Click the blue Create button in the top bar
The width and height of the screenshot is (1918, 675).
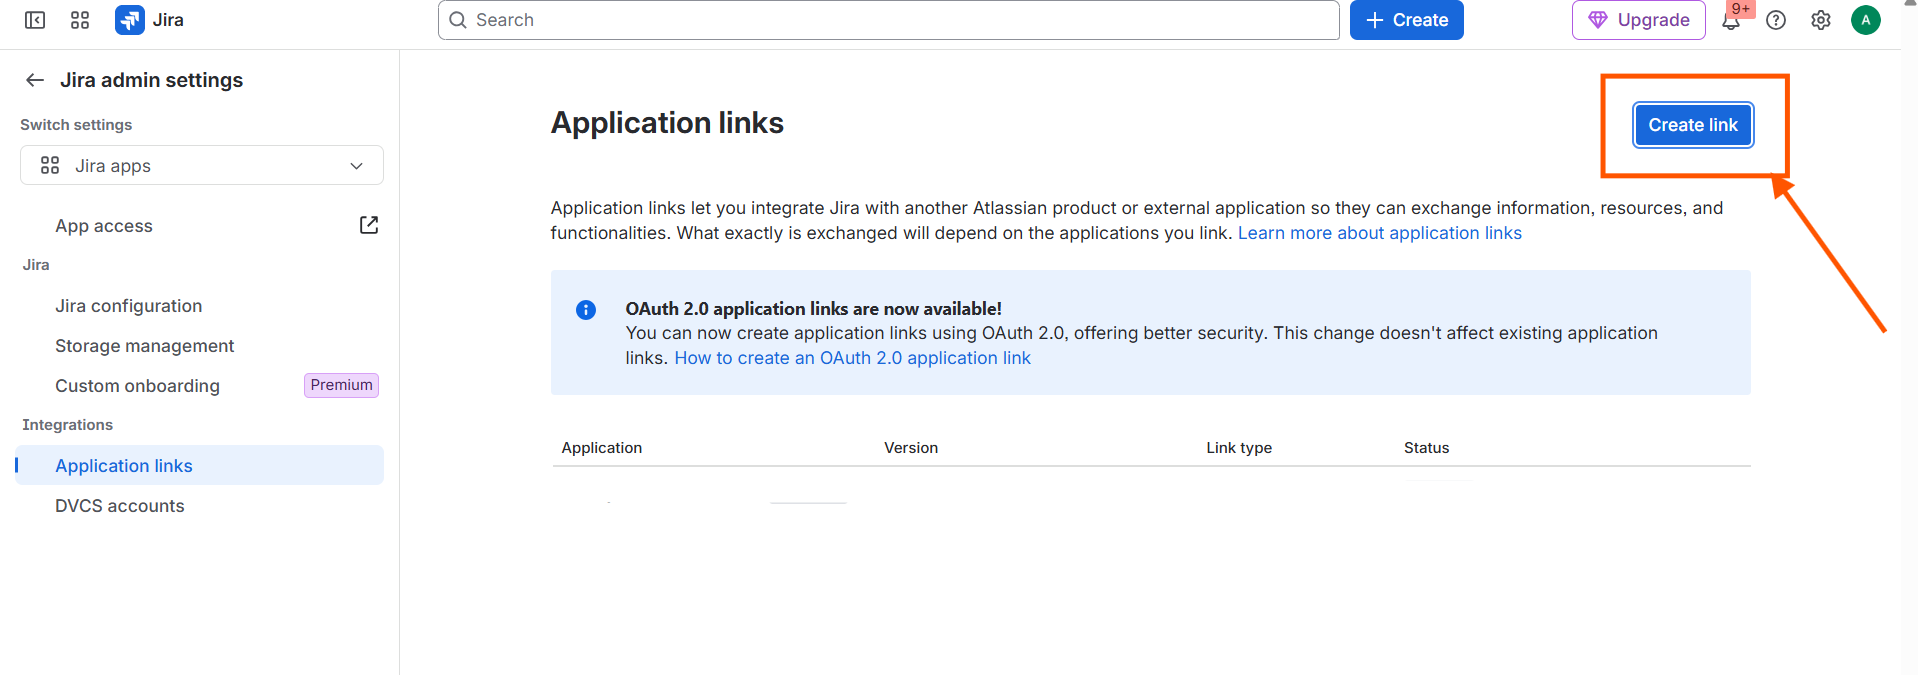tap(1407, 20)
